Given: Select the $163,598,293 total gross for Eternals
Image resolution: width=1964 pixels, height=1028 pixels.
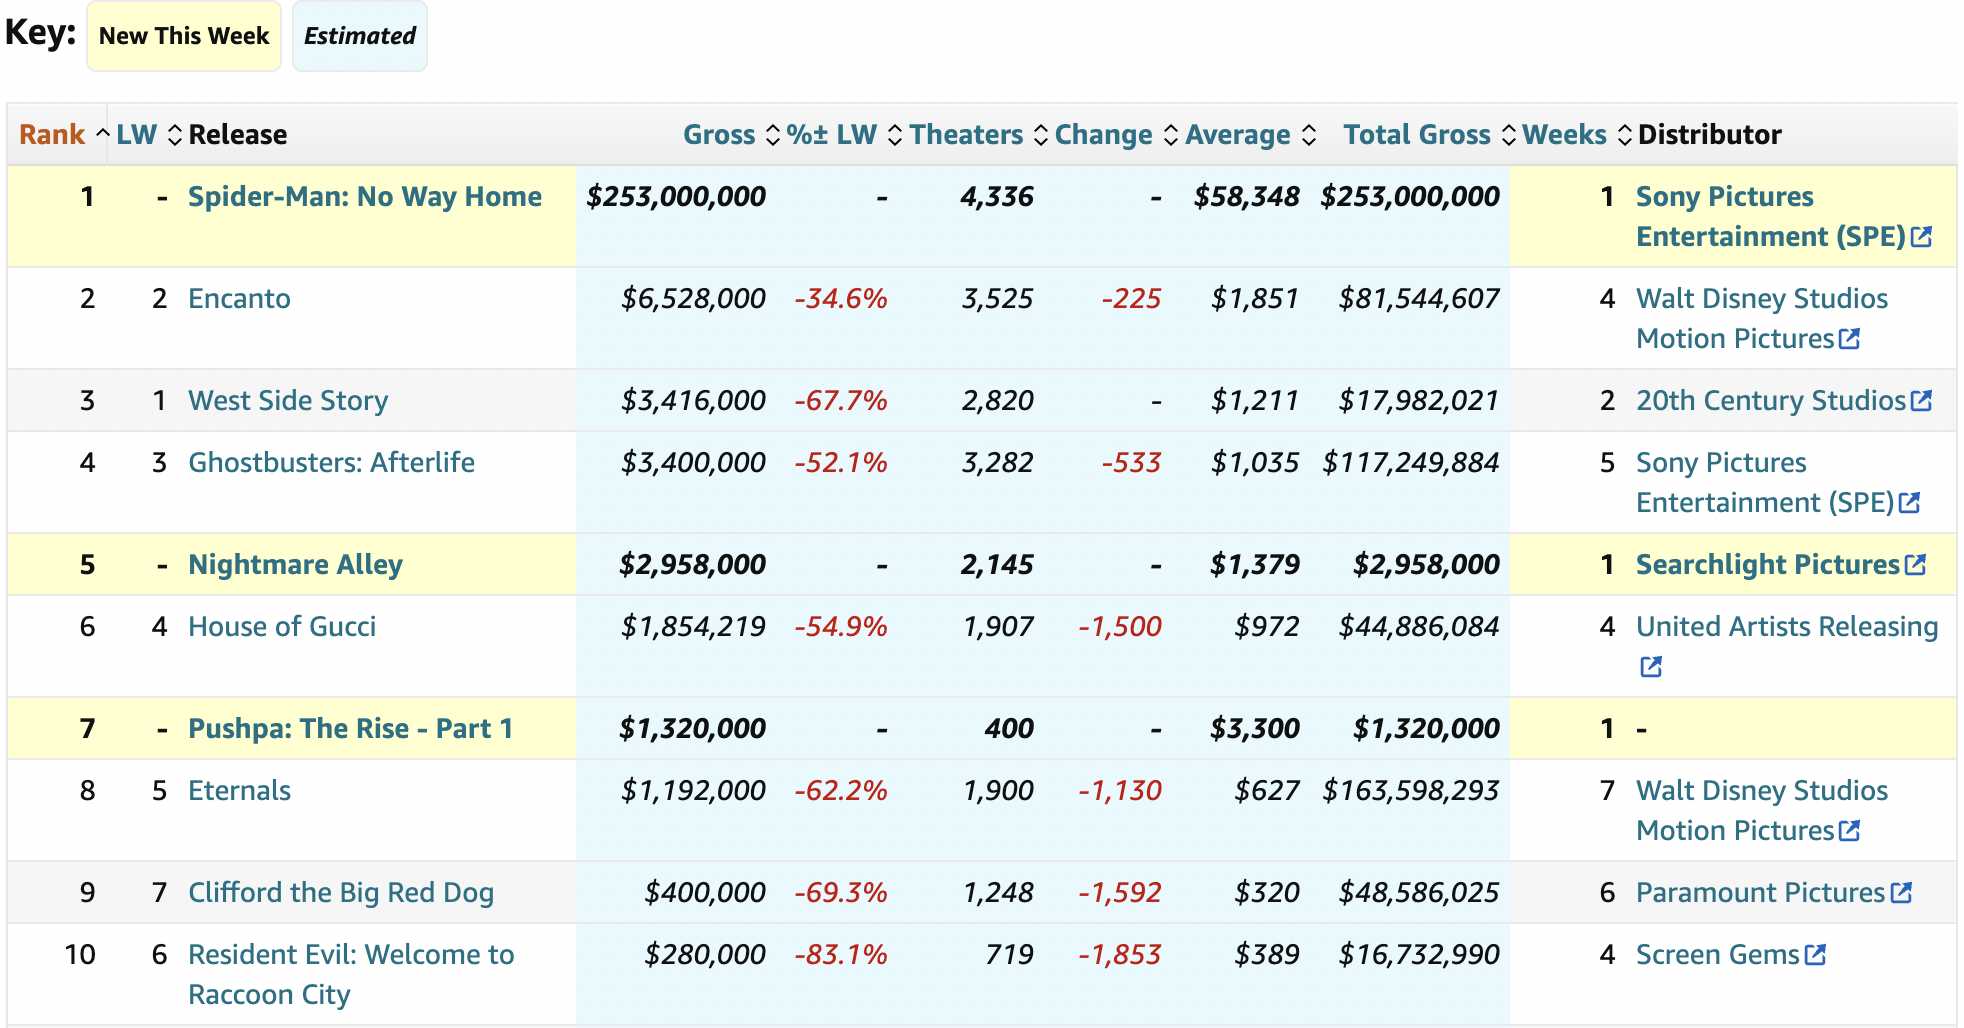Looking at the screenshot, I should tap(1411, 791).
